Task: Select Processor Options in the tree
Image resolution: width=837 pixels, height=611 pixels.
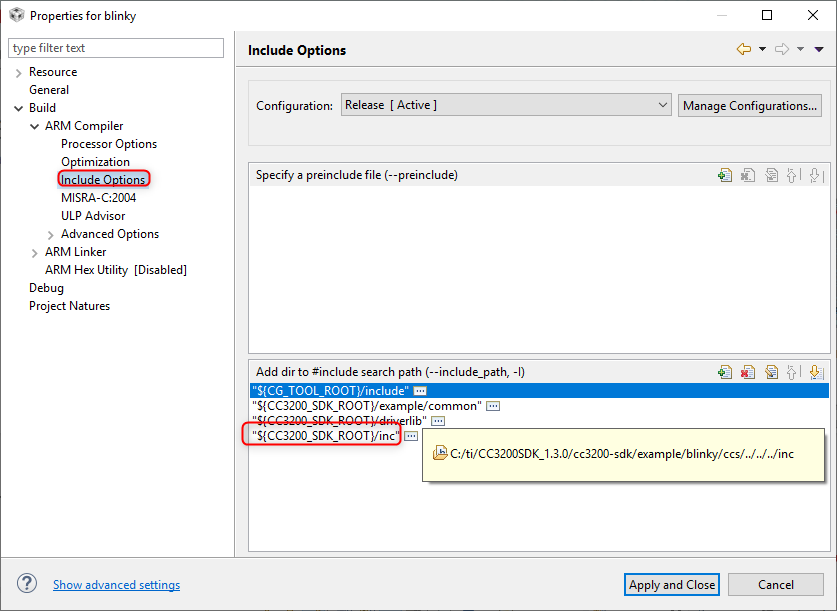Action: click(x=108, y=144)
